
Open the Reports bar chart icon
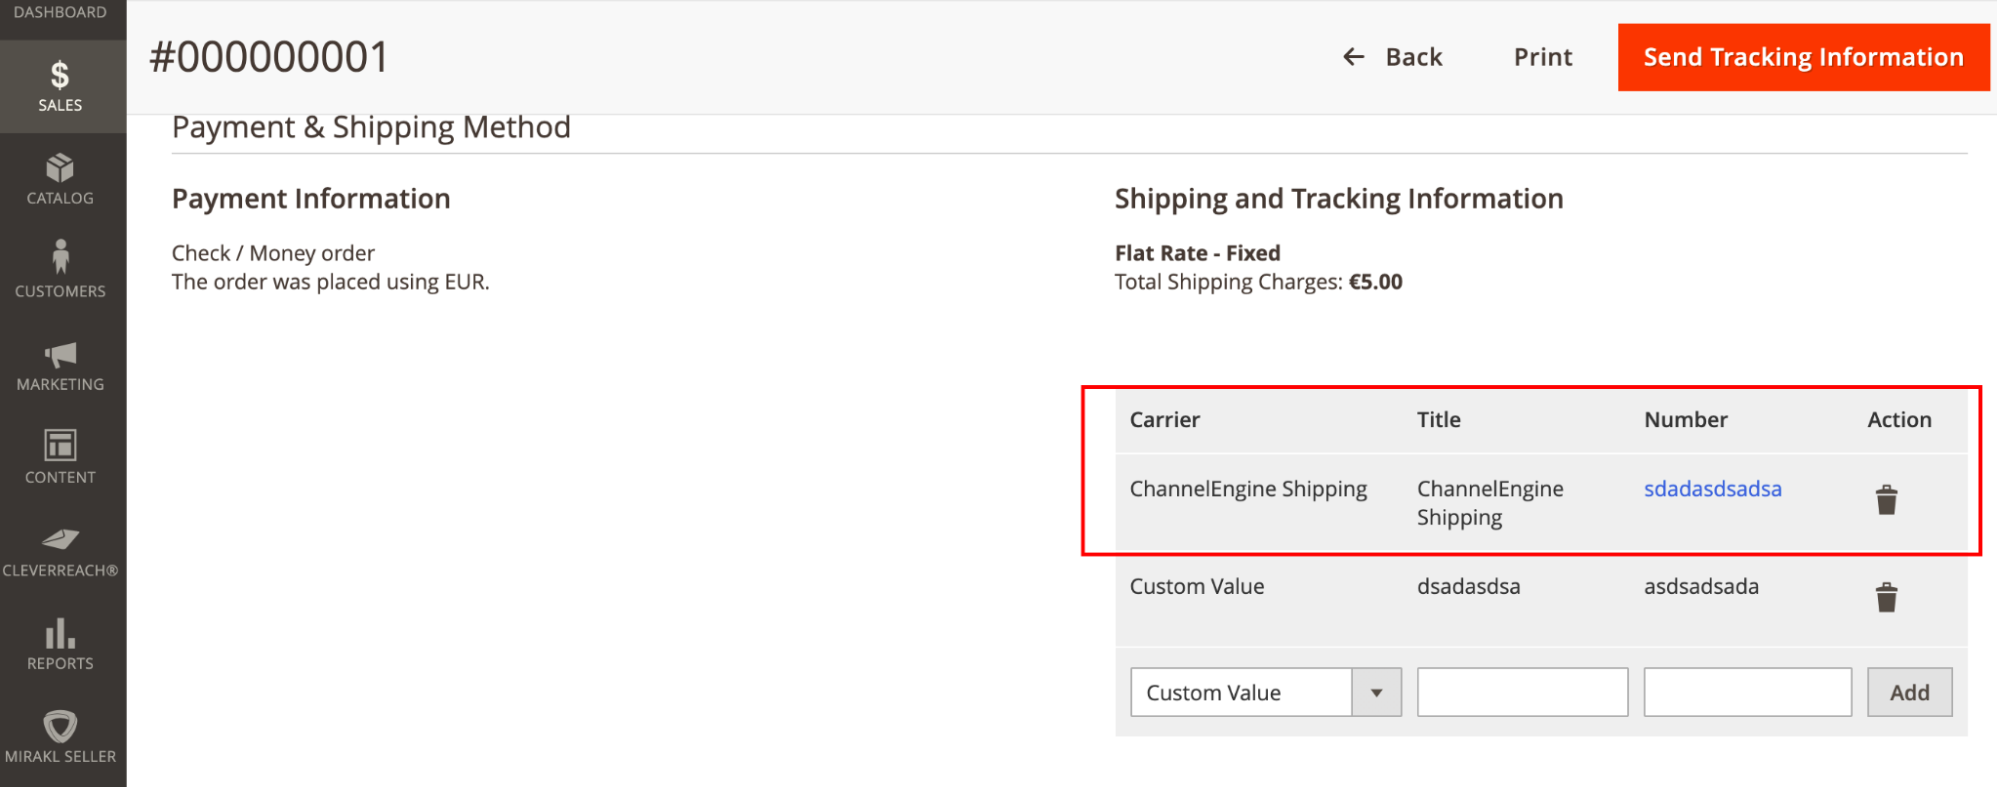tap(60, 633)
